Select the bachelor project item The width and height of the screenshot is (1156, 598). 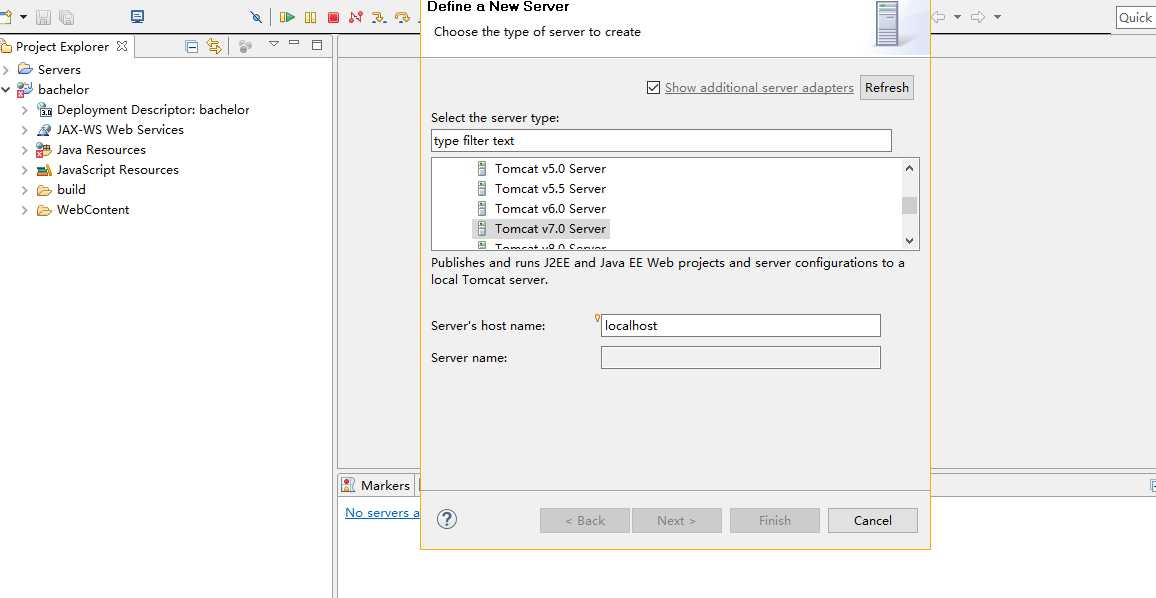click(63, 89)
